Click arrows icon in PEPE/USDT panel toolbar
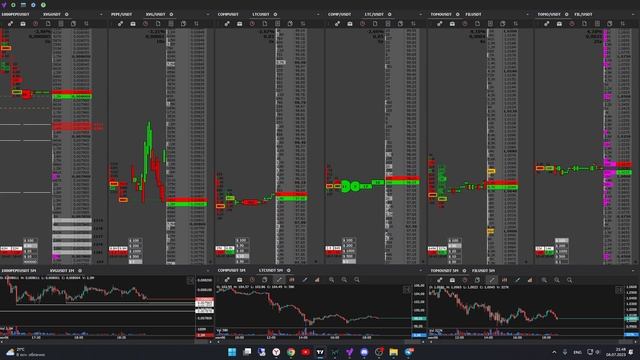The image size is (640, 360). pos(196,24)
